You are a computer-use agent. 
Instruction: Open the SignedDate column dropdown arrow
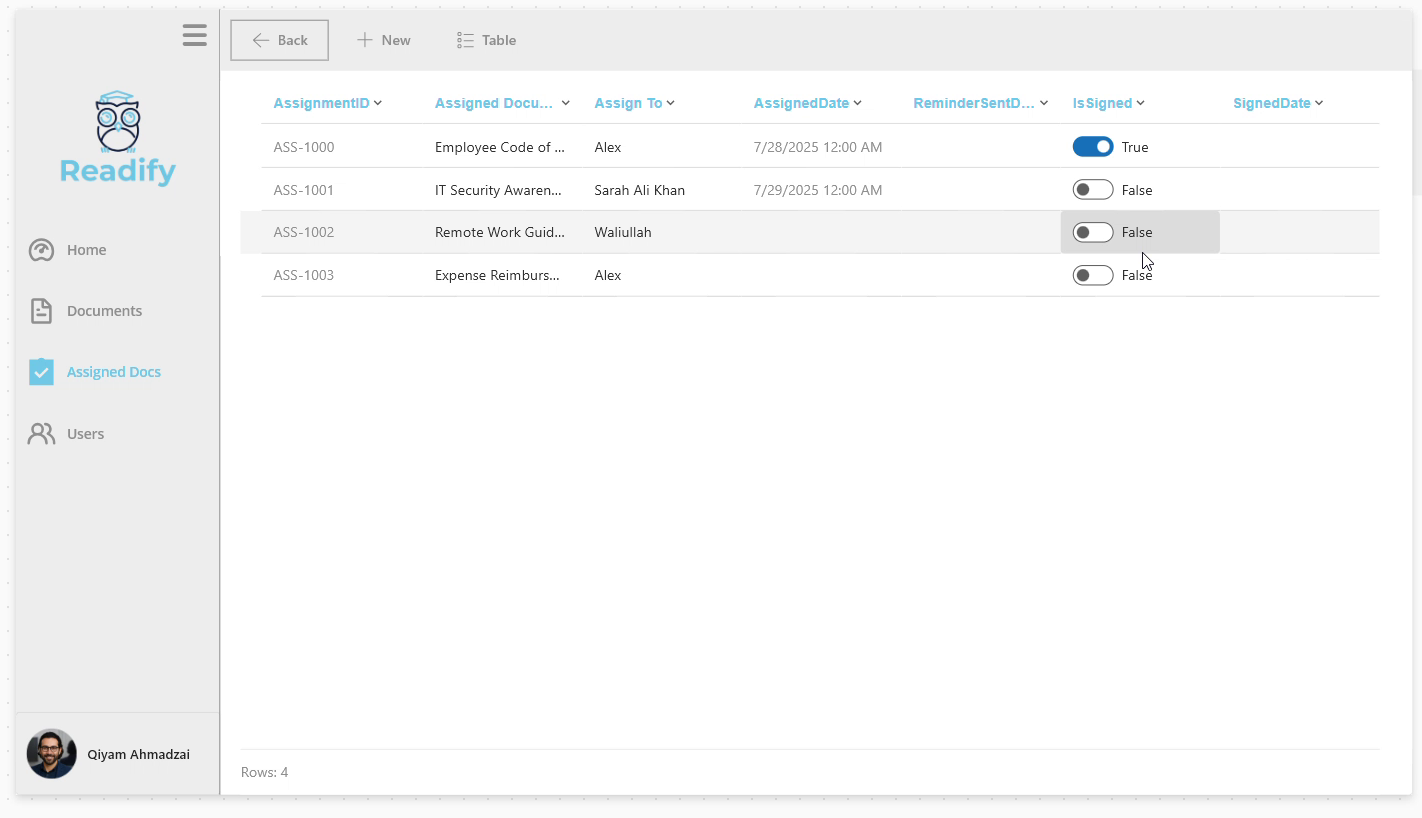point(1319,103)
